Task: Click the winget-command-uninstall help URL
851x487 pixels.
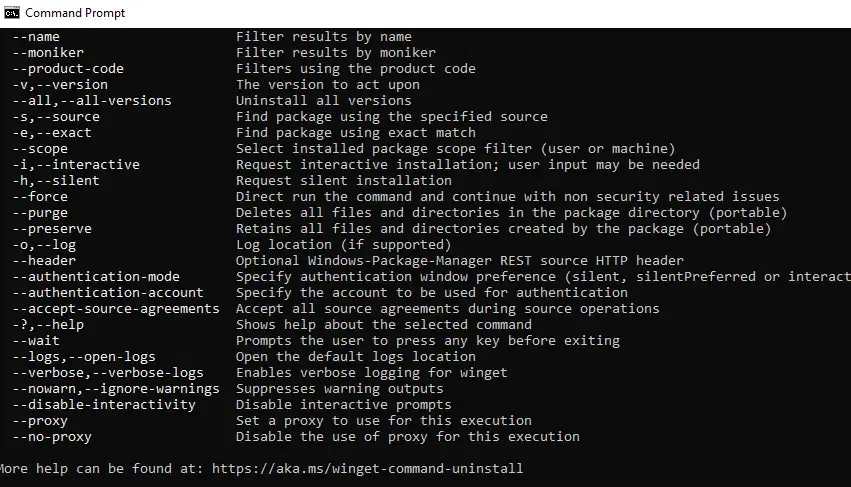Action: 367,469
